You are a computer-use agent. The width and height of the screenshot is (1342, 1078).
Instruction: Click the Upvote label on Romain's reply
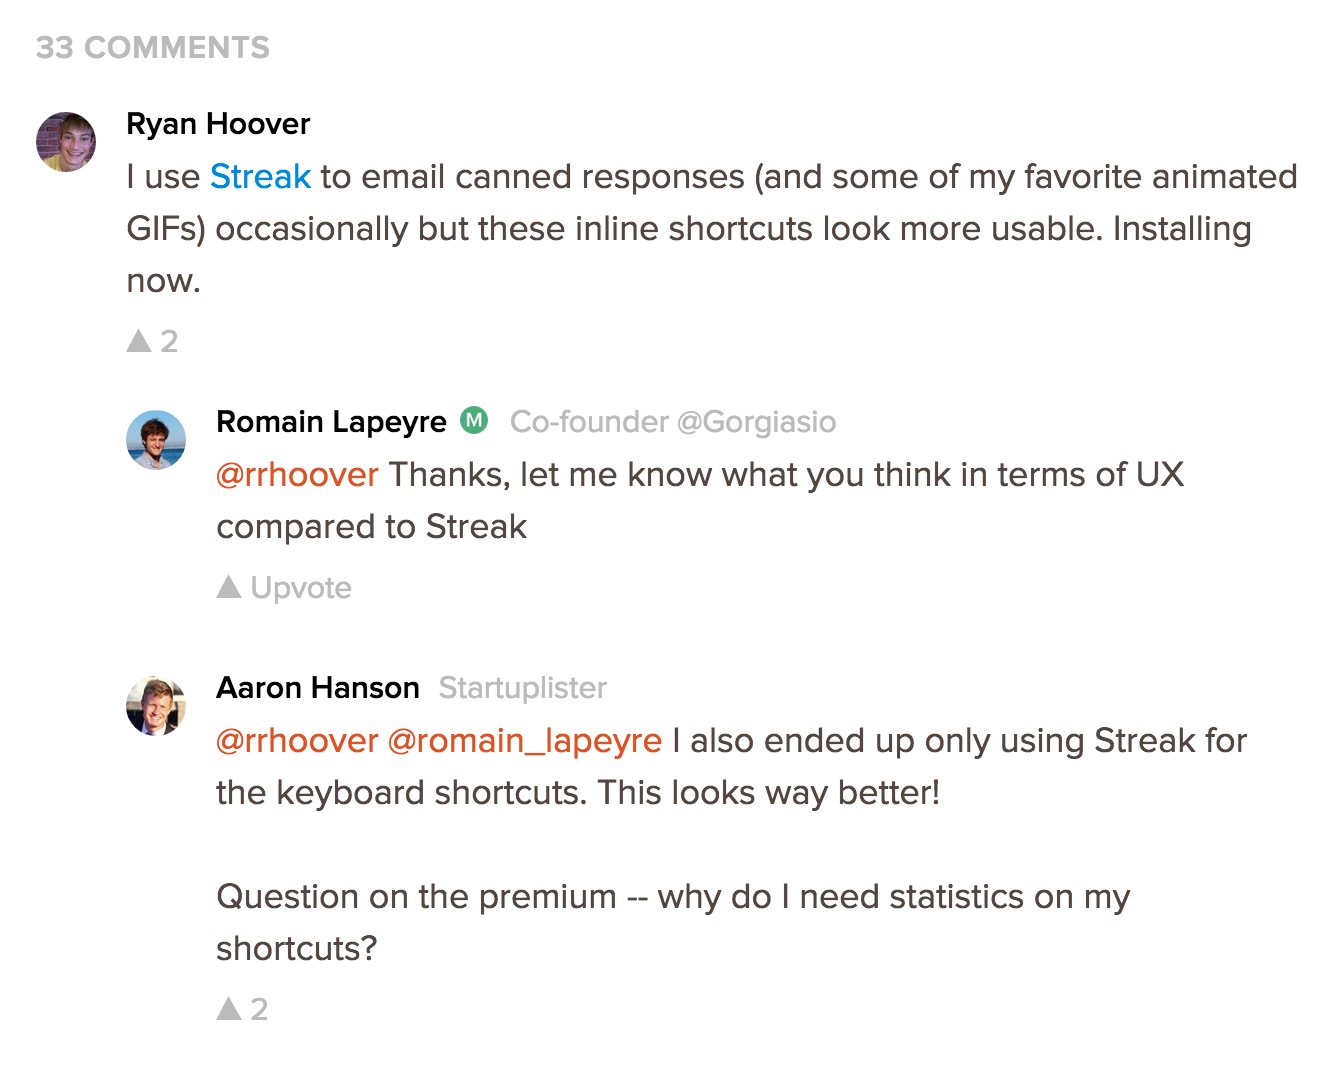click(301, 588)
